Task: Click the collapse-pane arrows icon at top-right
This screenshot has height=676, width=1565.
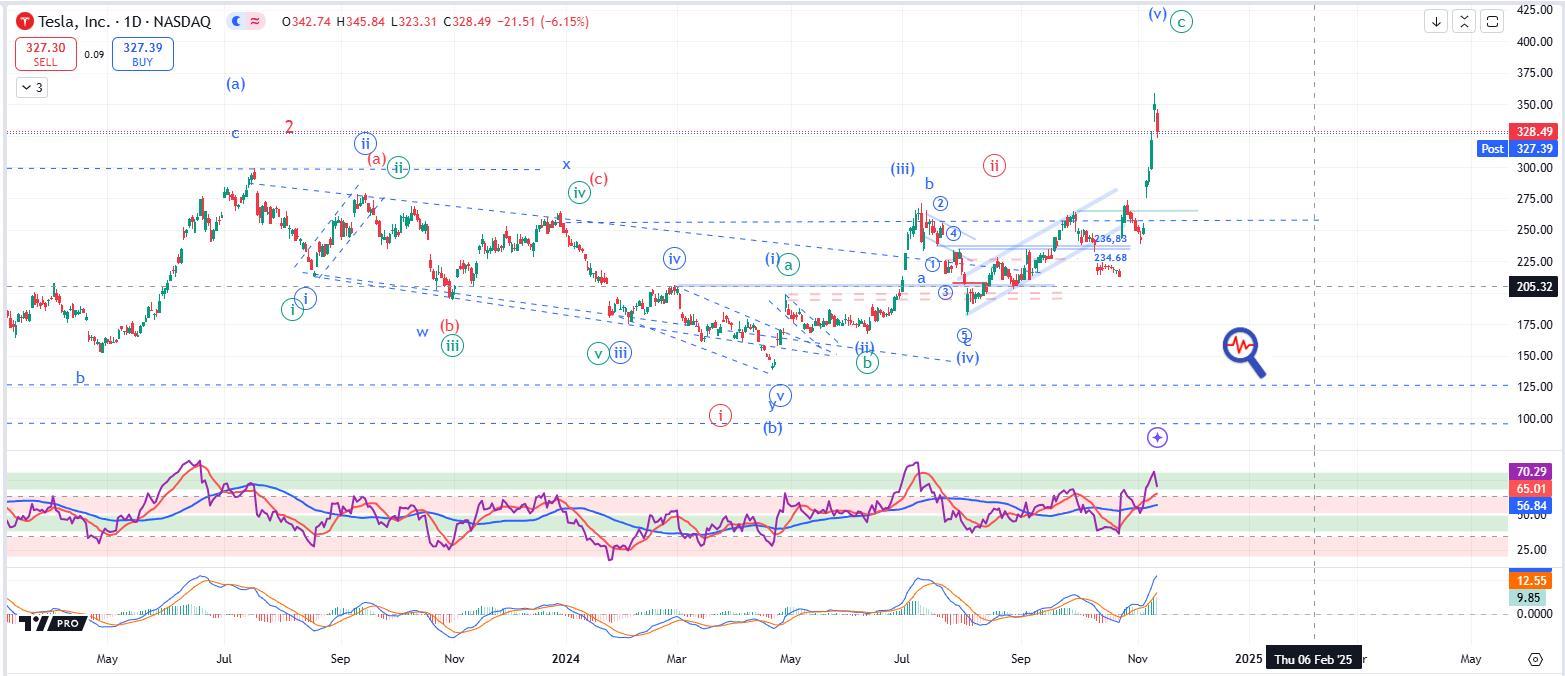Action: pos(1464,21)
